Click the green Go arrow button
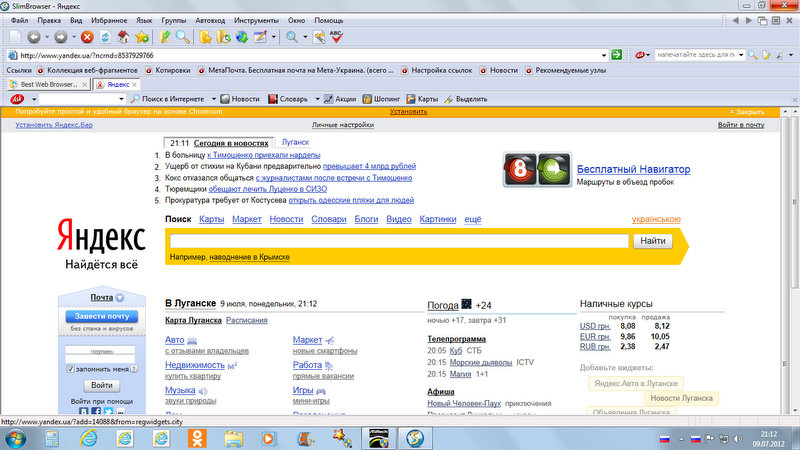This screenshot has width=800, height=450. tap(617, 55)
